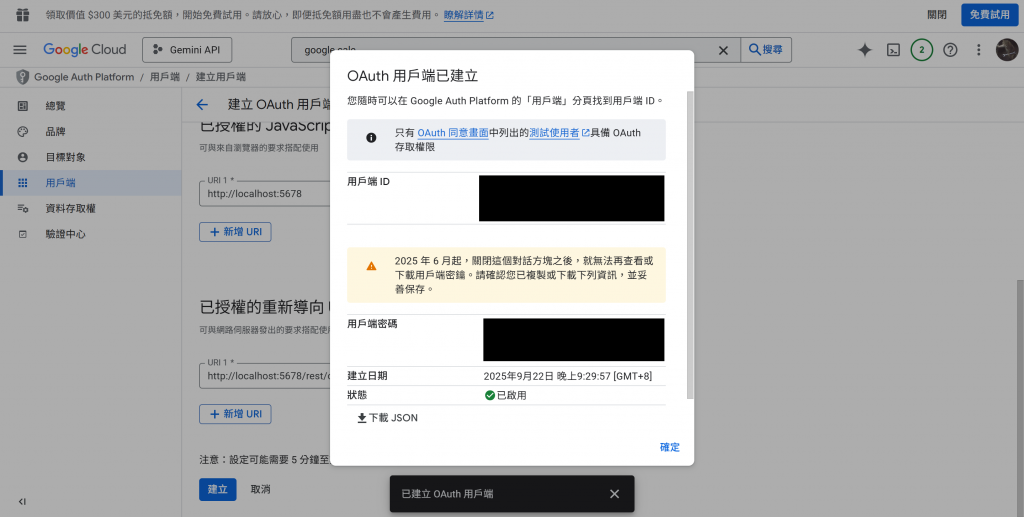Image resolution: width=1024 pixels, height=517 pixels.
Task: Click the 取消 button
Action: (261, 489)
